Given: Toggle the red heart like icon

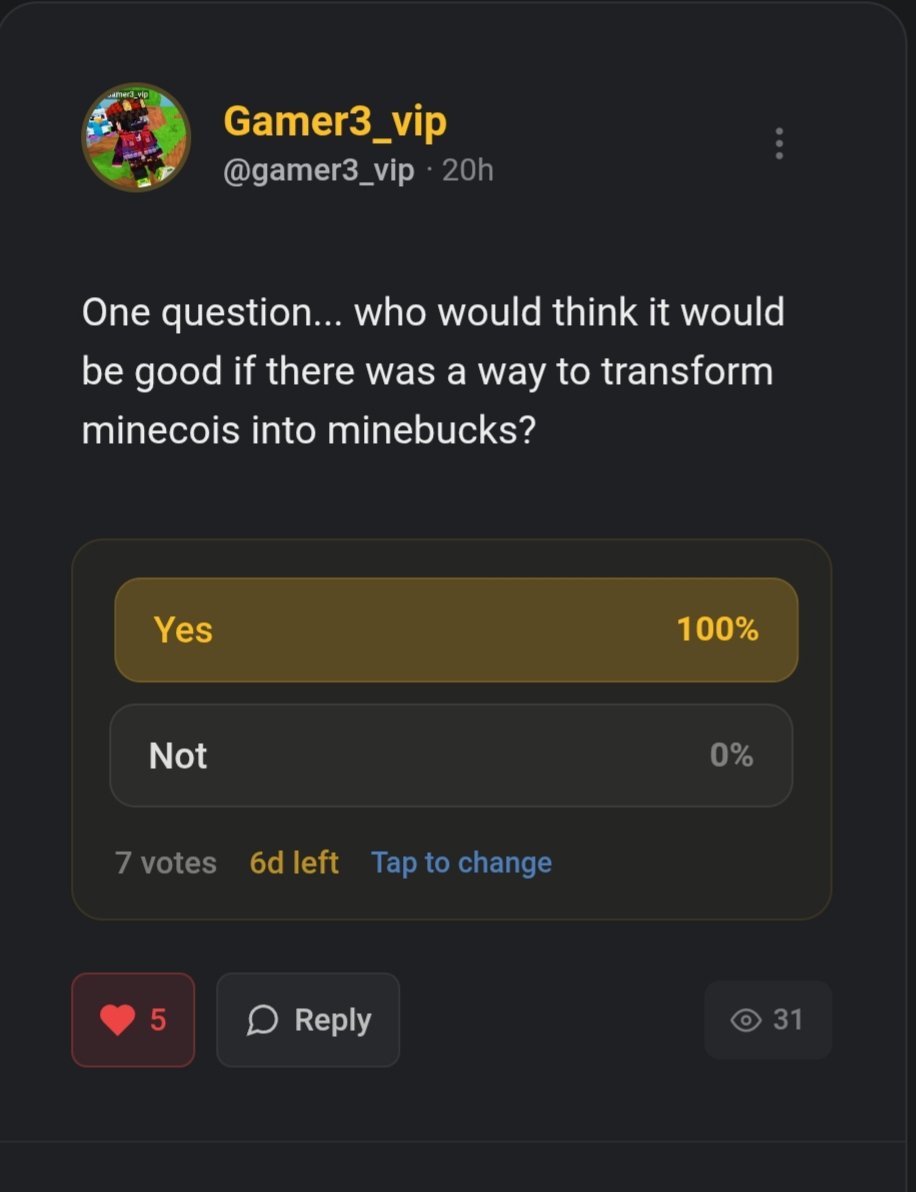Looking at the screenshot, I should click(x=118, y=1020).
